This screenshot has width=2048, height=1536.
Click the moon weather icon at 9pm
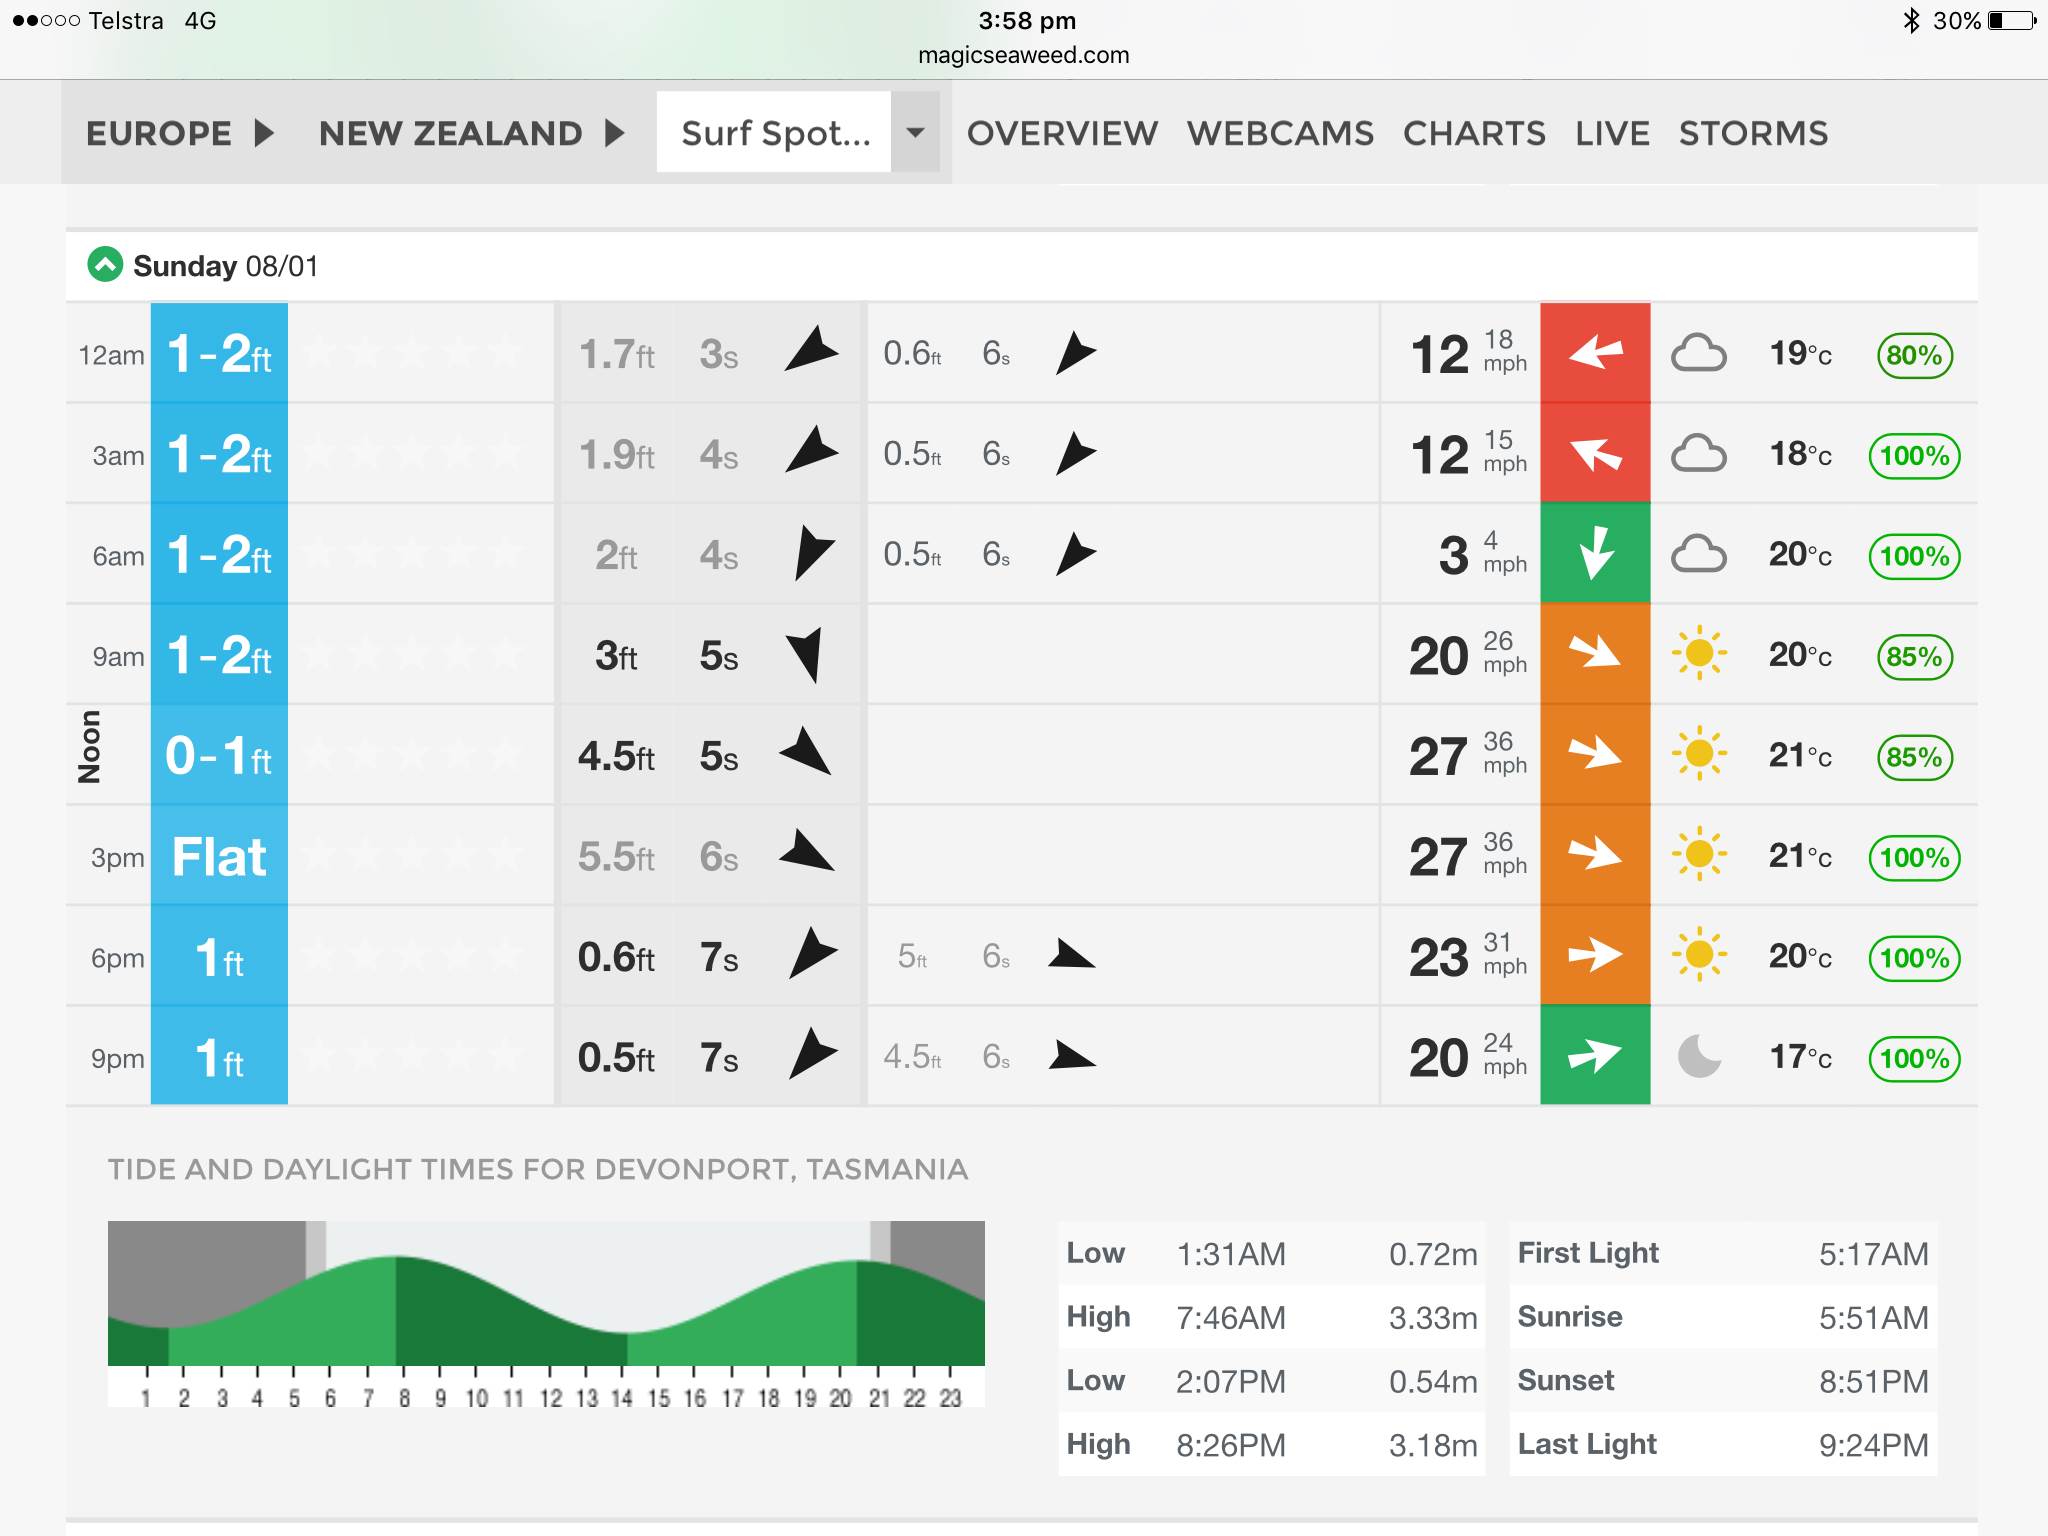point(1698,1056)
